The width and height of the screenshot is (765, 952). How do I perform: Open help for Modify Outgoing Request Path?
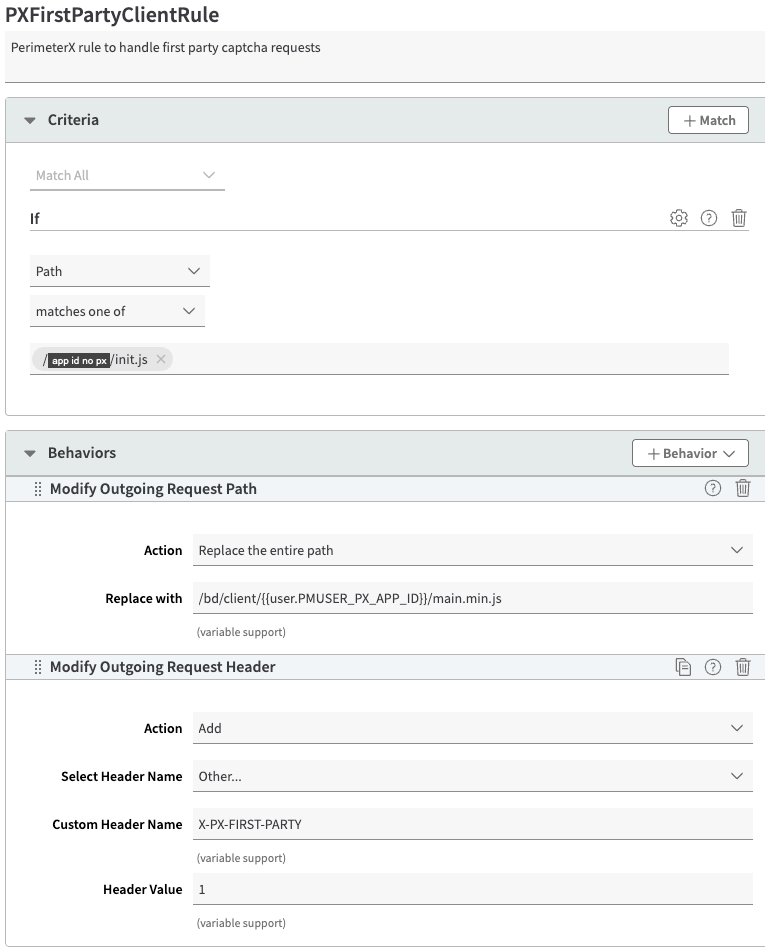[713, 489]
